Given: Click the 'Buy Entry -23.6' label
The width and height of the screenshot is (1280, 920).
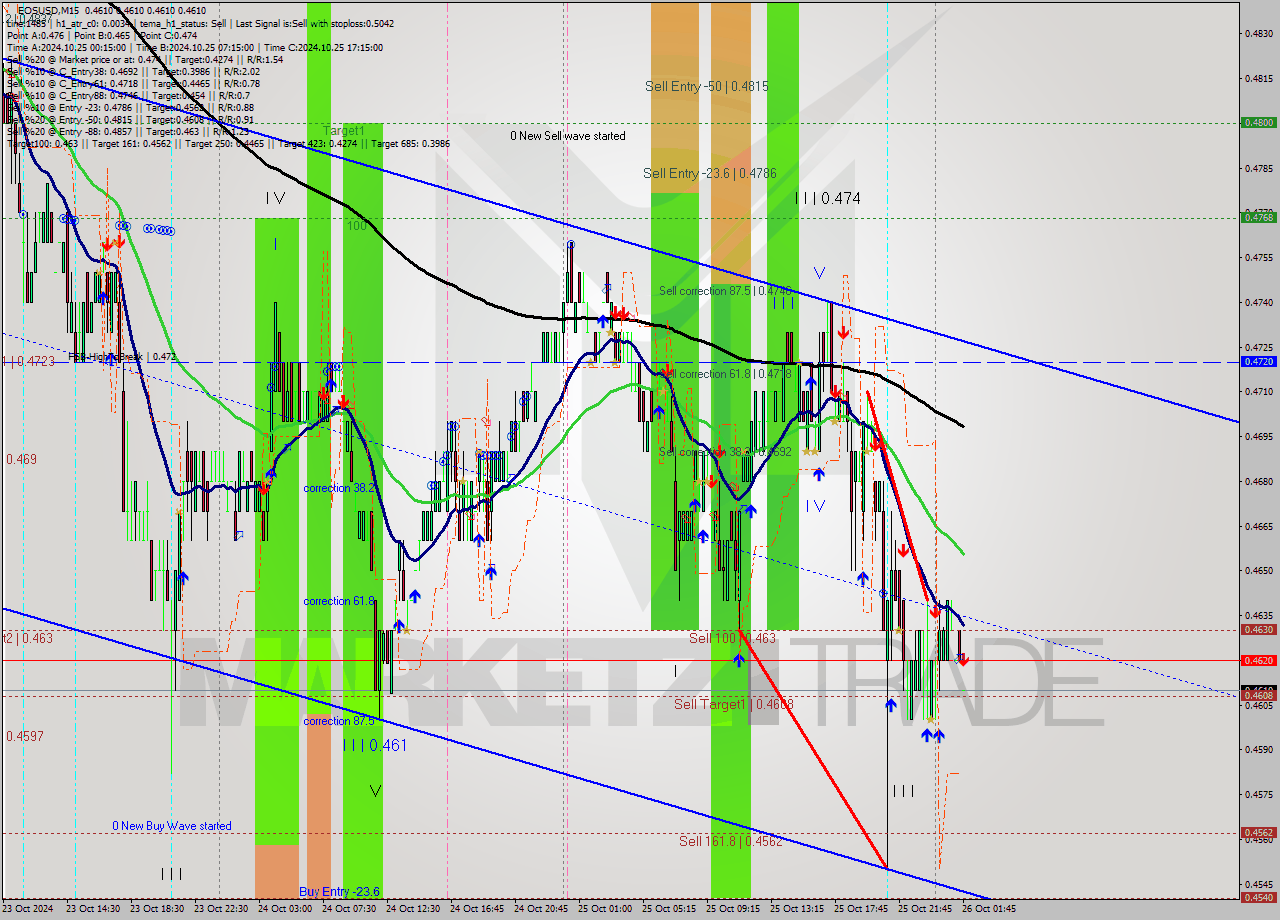Looking at the screenshot, I should point(340,892).
